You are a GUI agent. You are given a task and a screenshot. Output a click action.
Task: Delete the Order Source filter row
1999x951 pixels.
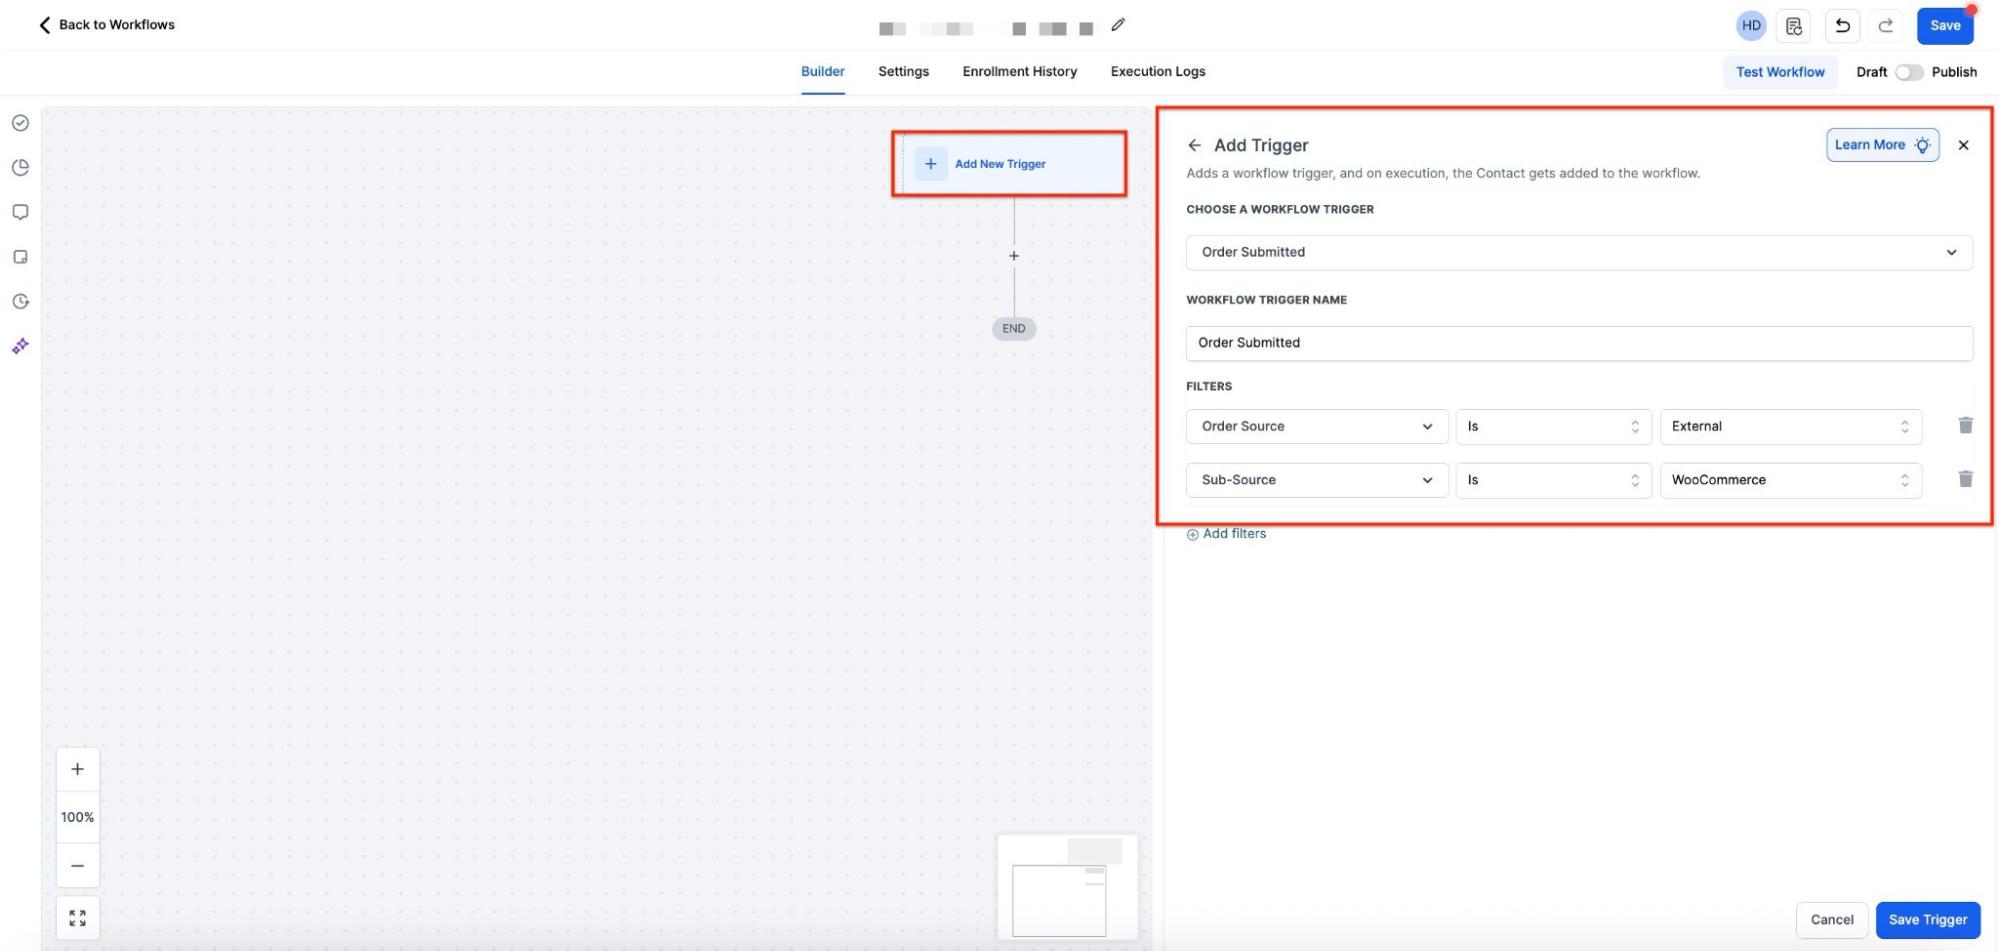tap(1965, 426)
